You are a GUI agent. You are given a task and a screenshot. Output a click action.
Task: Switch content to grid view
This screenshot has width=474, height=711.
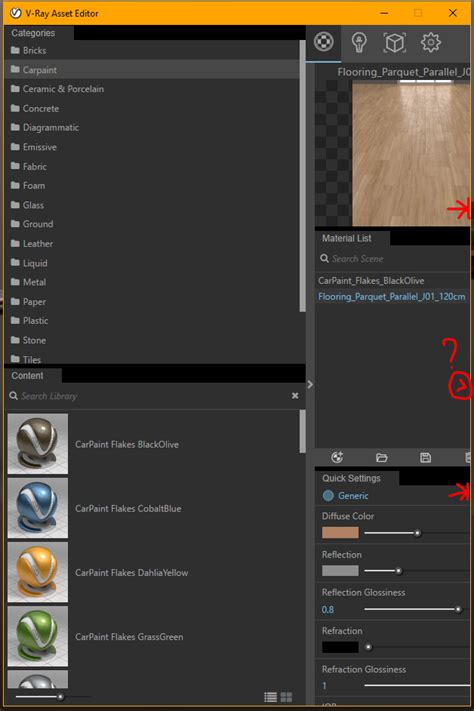point(286,697)
